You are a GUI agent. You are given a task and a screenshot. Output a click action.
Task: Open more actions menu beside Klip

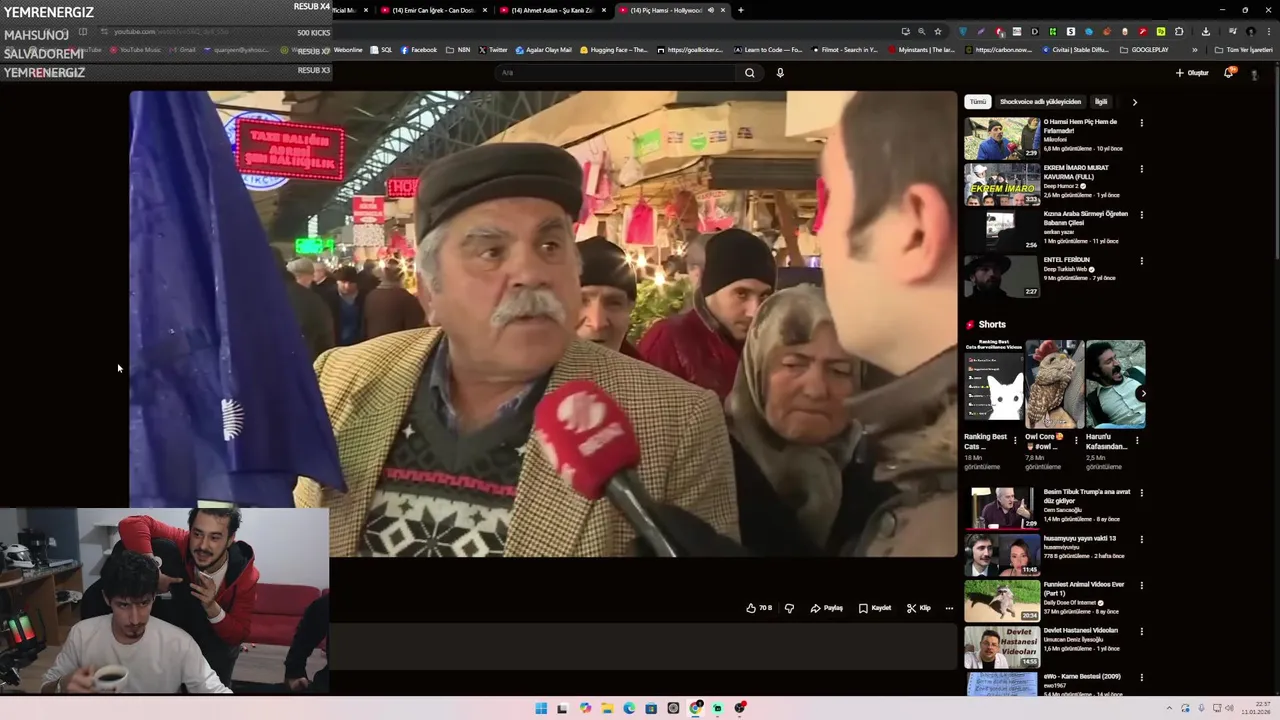pyautogui.click(x=949, y=608)
